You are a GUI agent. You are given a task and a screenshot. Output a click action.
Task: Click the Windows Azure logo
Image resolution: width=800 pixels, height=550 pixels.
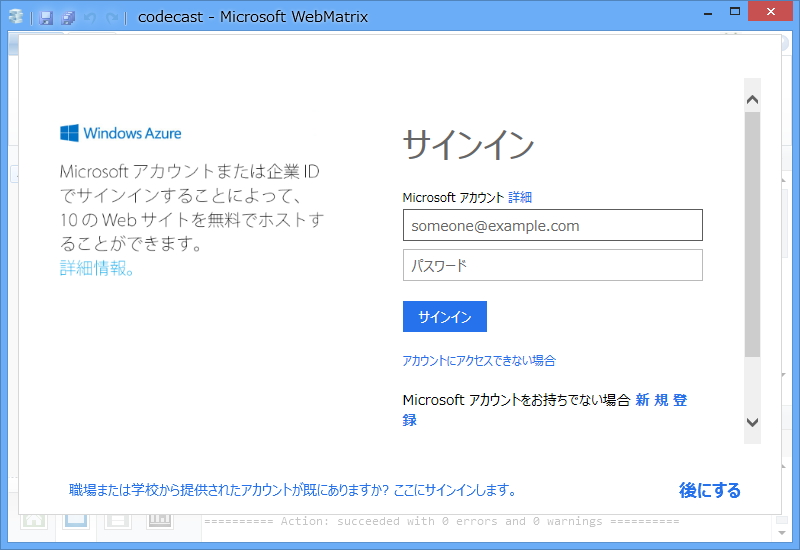[x=120, y=133]
